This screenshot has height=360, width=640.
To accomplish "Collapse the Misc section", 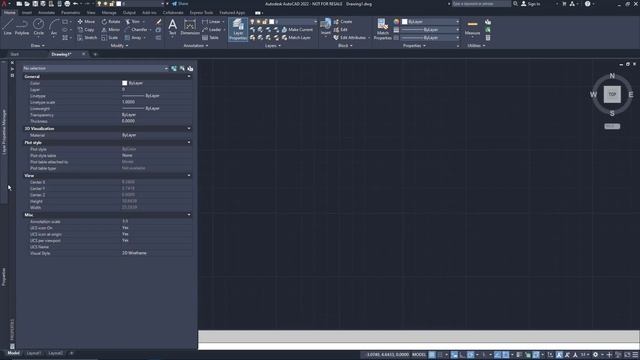I will click(x=189, y=215).
